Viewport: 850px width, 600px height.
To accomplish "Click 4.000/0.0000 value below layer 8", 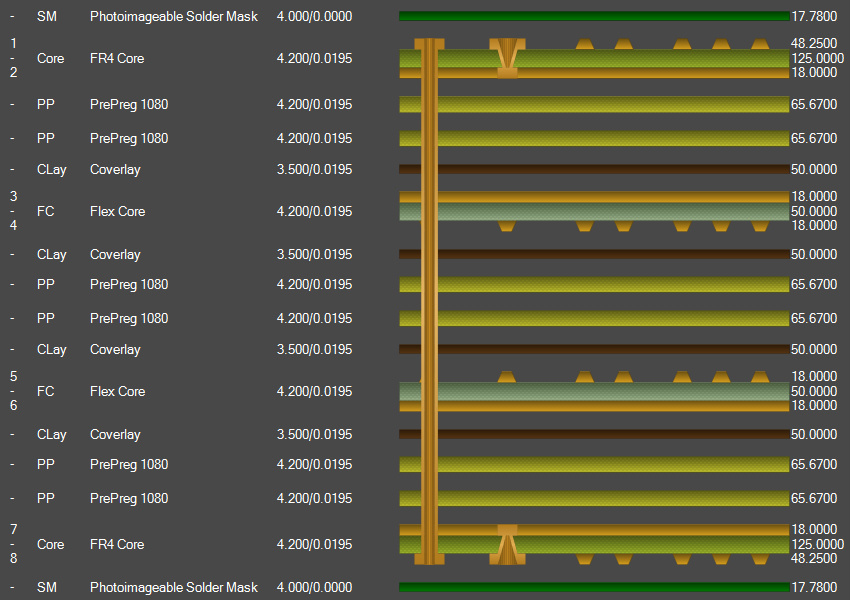I will click(314, 588).
